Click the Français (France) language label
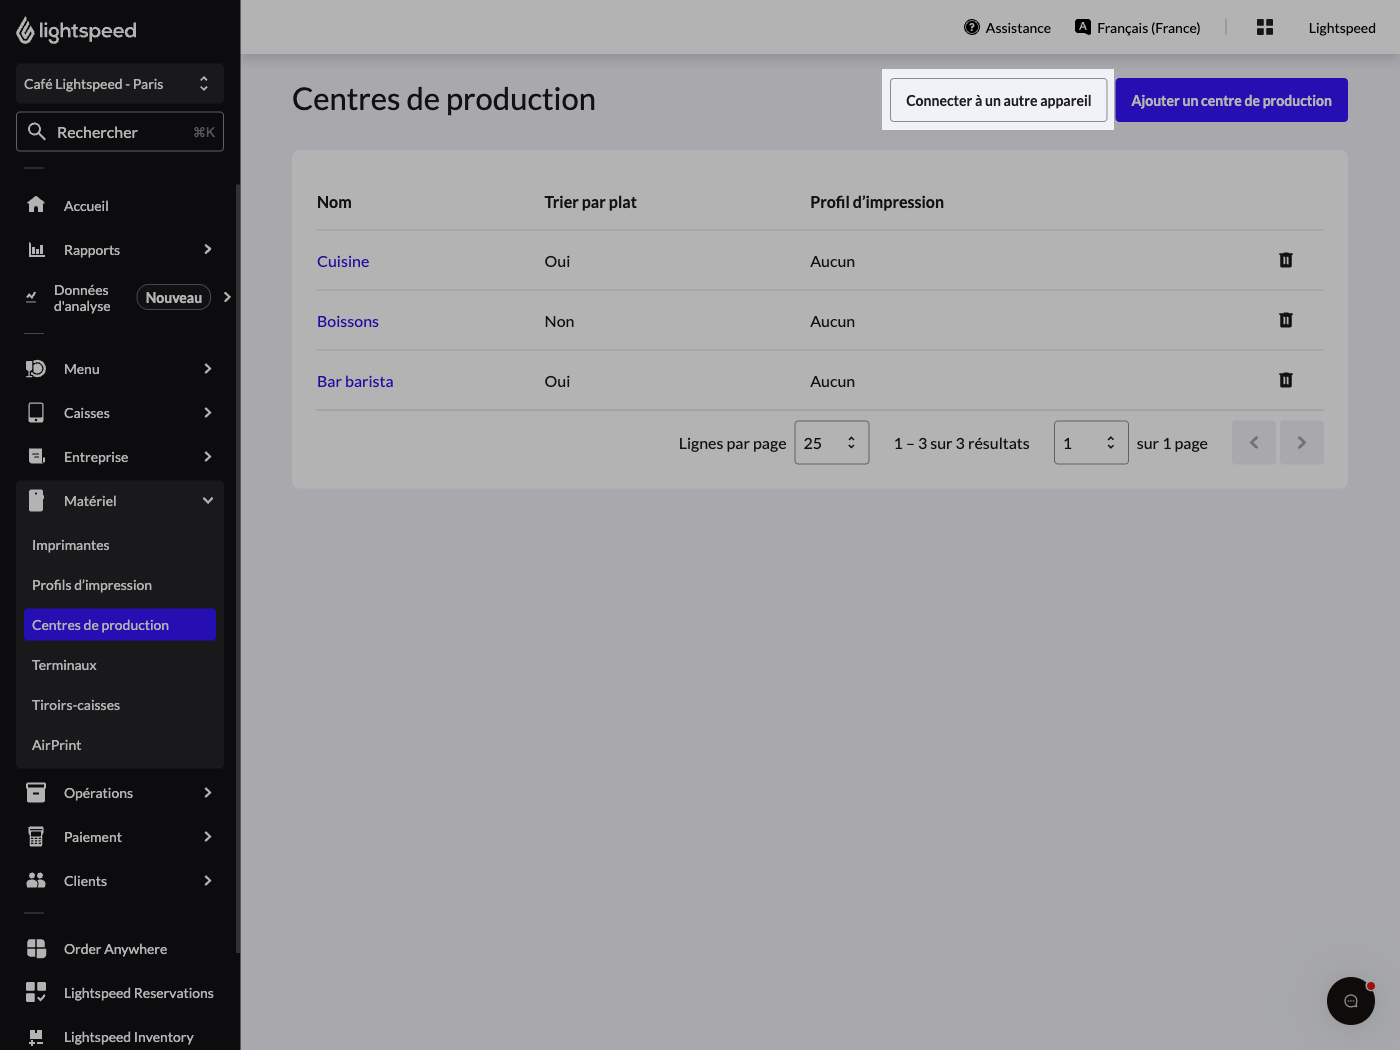Screen dimensions: 1400x1050 click(1149, 28)
